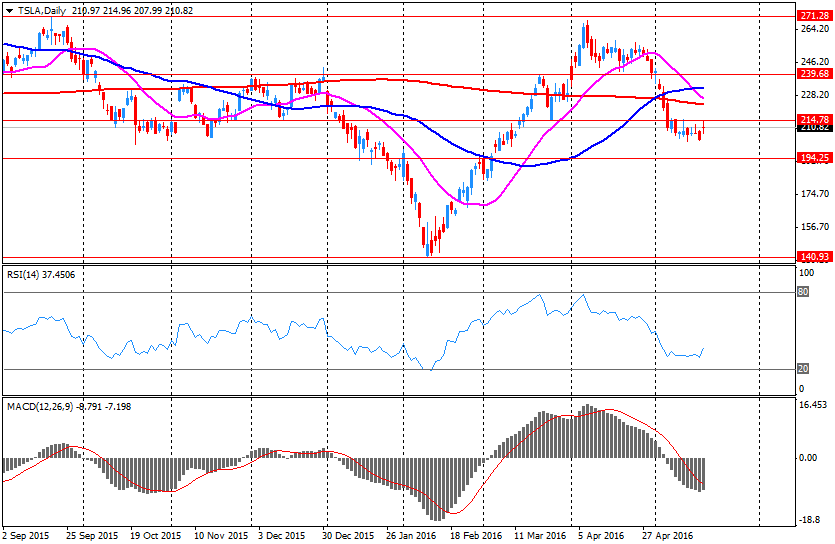Open the chart menu triangle beside TSLA,Daily
This screenshot has width=835, height=544.
tap(9, 11)
